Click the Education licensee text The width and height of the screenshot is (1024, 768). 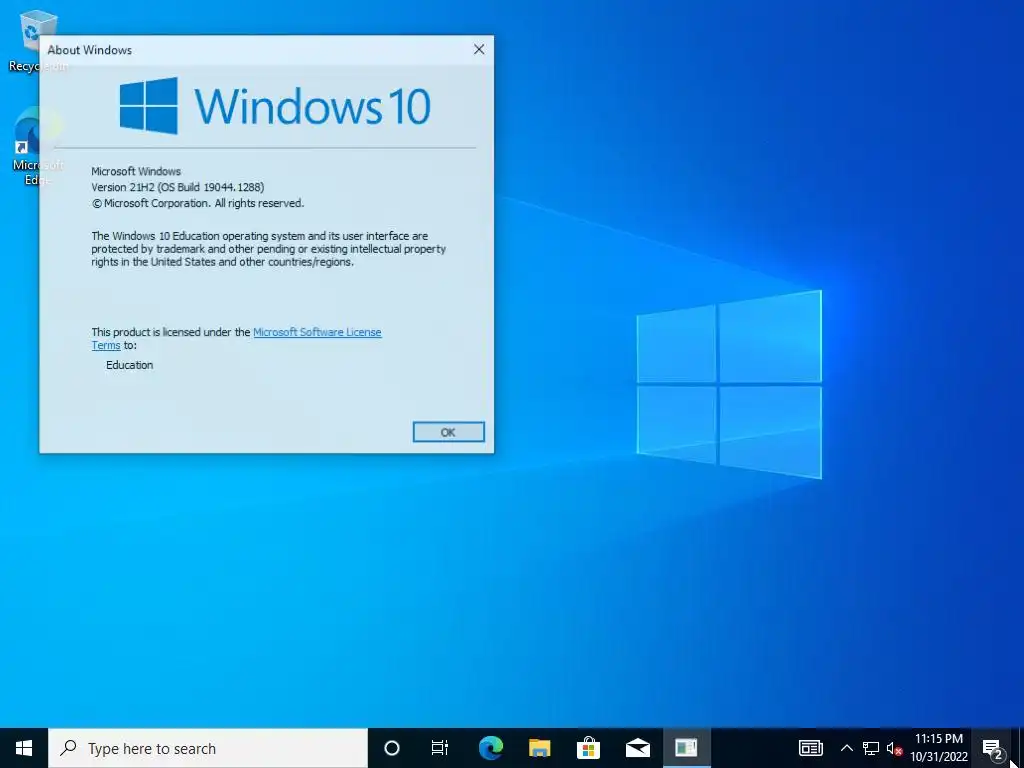[129, 365]
